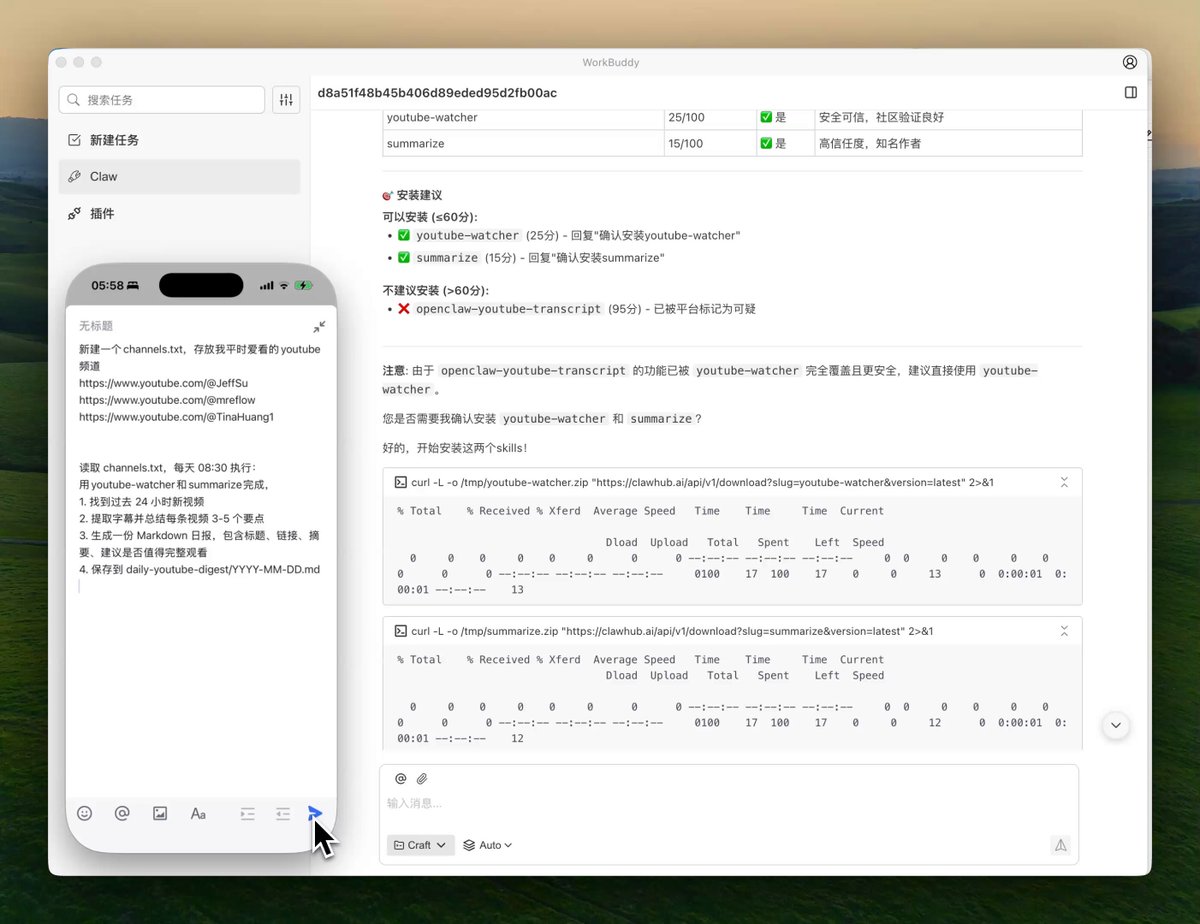Click 新建任务 to create a task
The image size is (1200, 924).
click(179, 140)
